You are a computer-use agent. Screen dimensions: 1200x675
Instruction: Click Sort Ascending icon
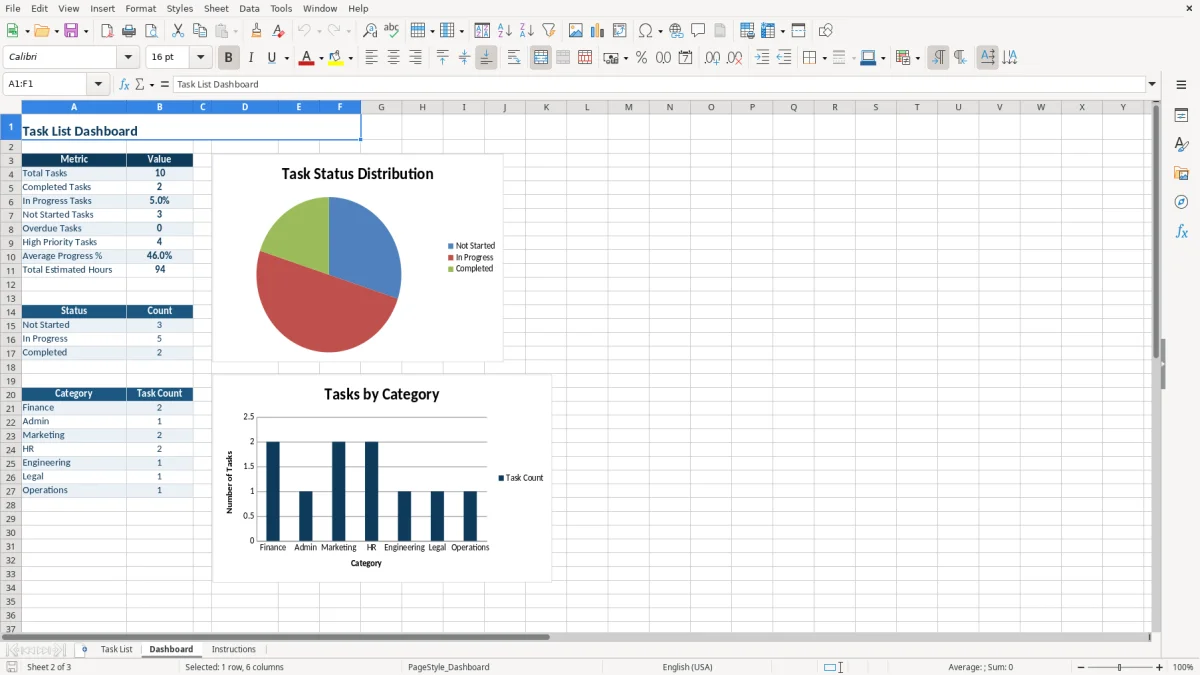[504, 31]
